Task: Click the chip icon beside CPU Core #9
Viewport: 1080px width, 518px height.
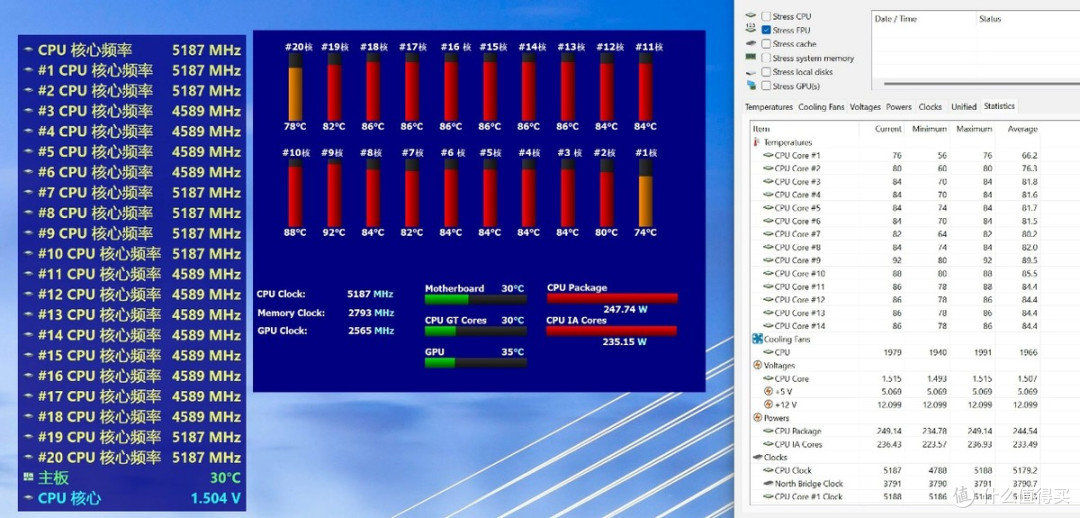Action: (x=768, y=260)
